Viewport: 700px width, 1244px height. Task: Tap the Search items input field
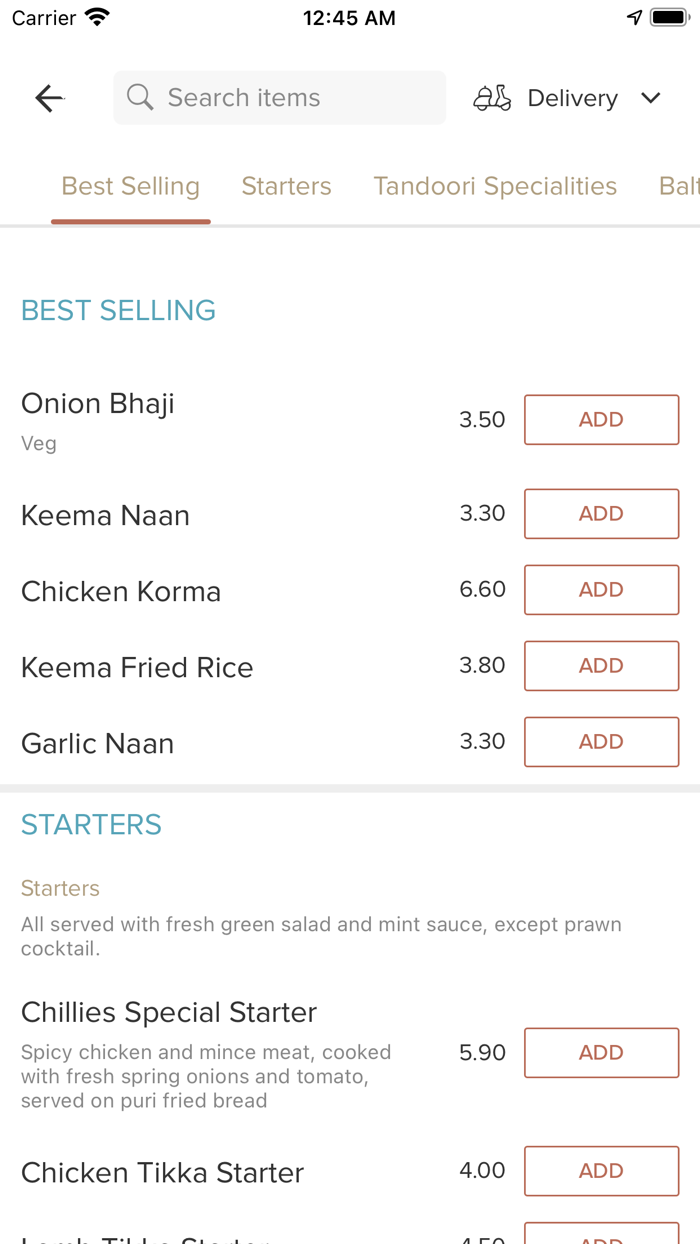point(279,97)
